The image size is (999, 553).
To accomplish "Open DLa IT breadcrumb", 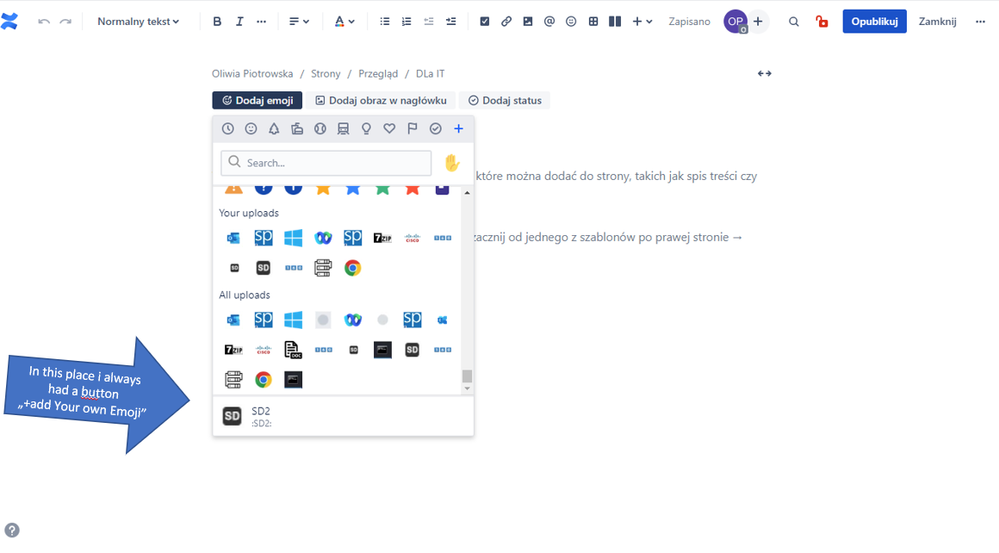I will 430,74.
